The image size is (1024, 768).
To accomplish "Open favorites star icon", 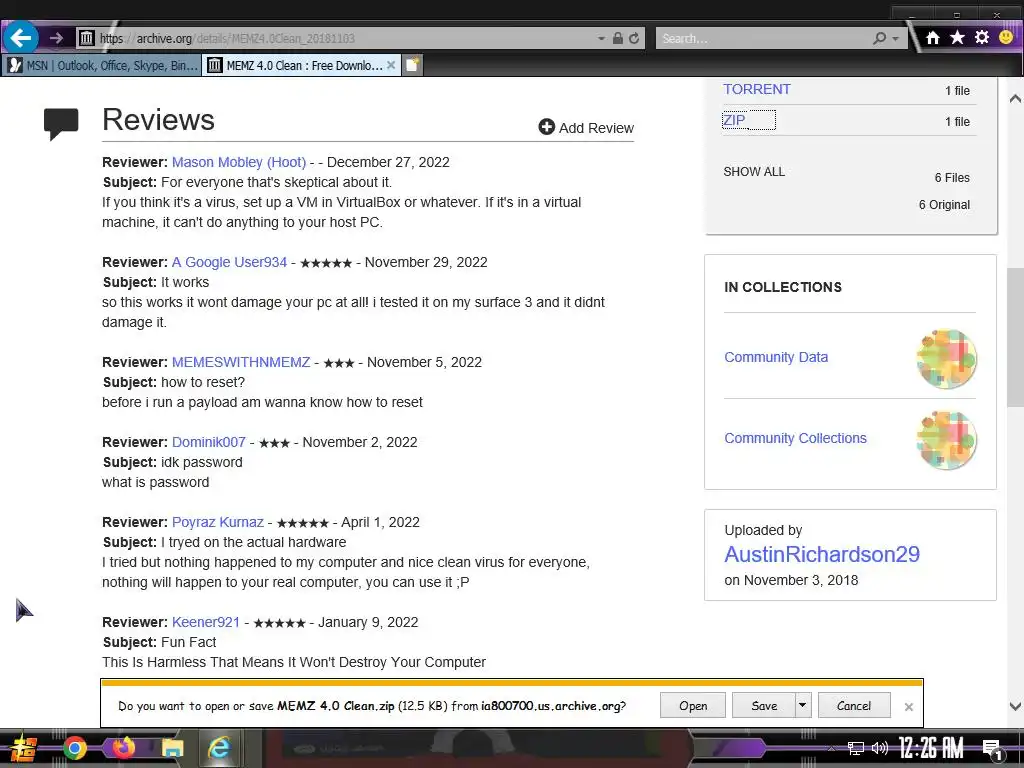I will tap(957, 38).
